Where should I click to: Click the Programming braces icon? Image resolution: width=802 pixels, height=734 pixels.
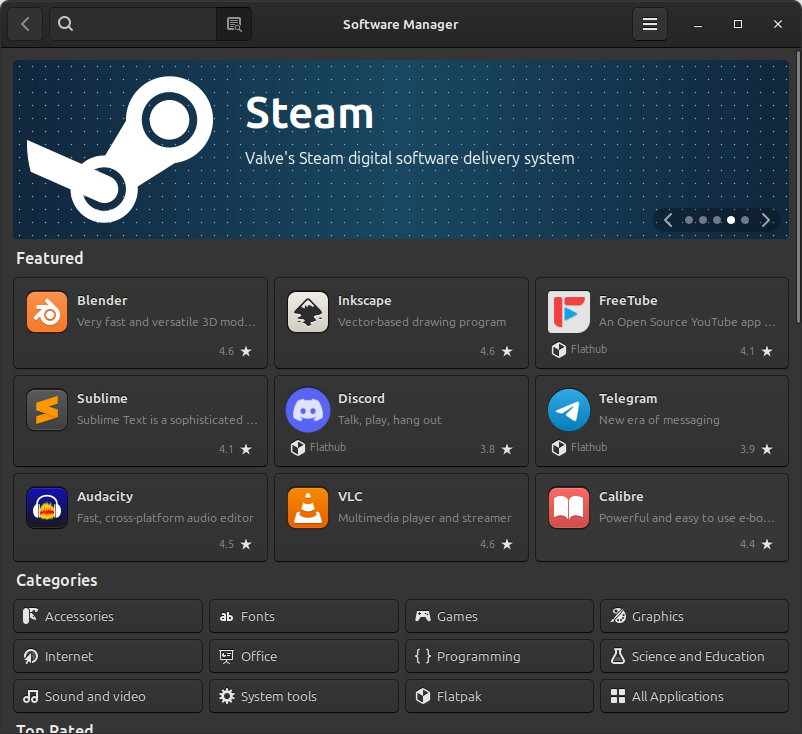[423, 656]
